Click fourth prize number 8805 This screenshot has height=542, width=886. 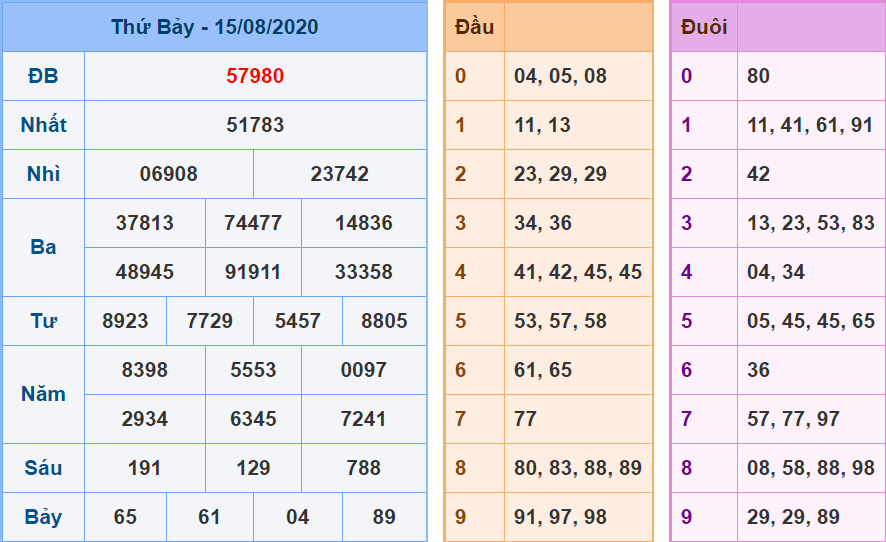click(x=384, y=321)
